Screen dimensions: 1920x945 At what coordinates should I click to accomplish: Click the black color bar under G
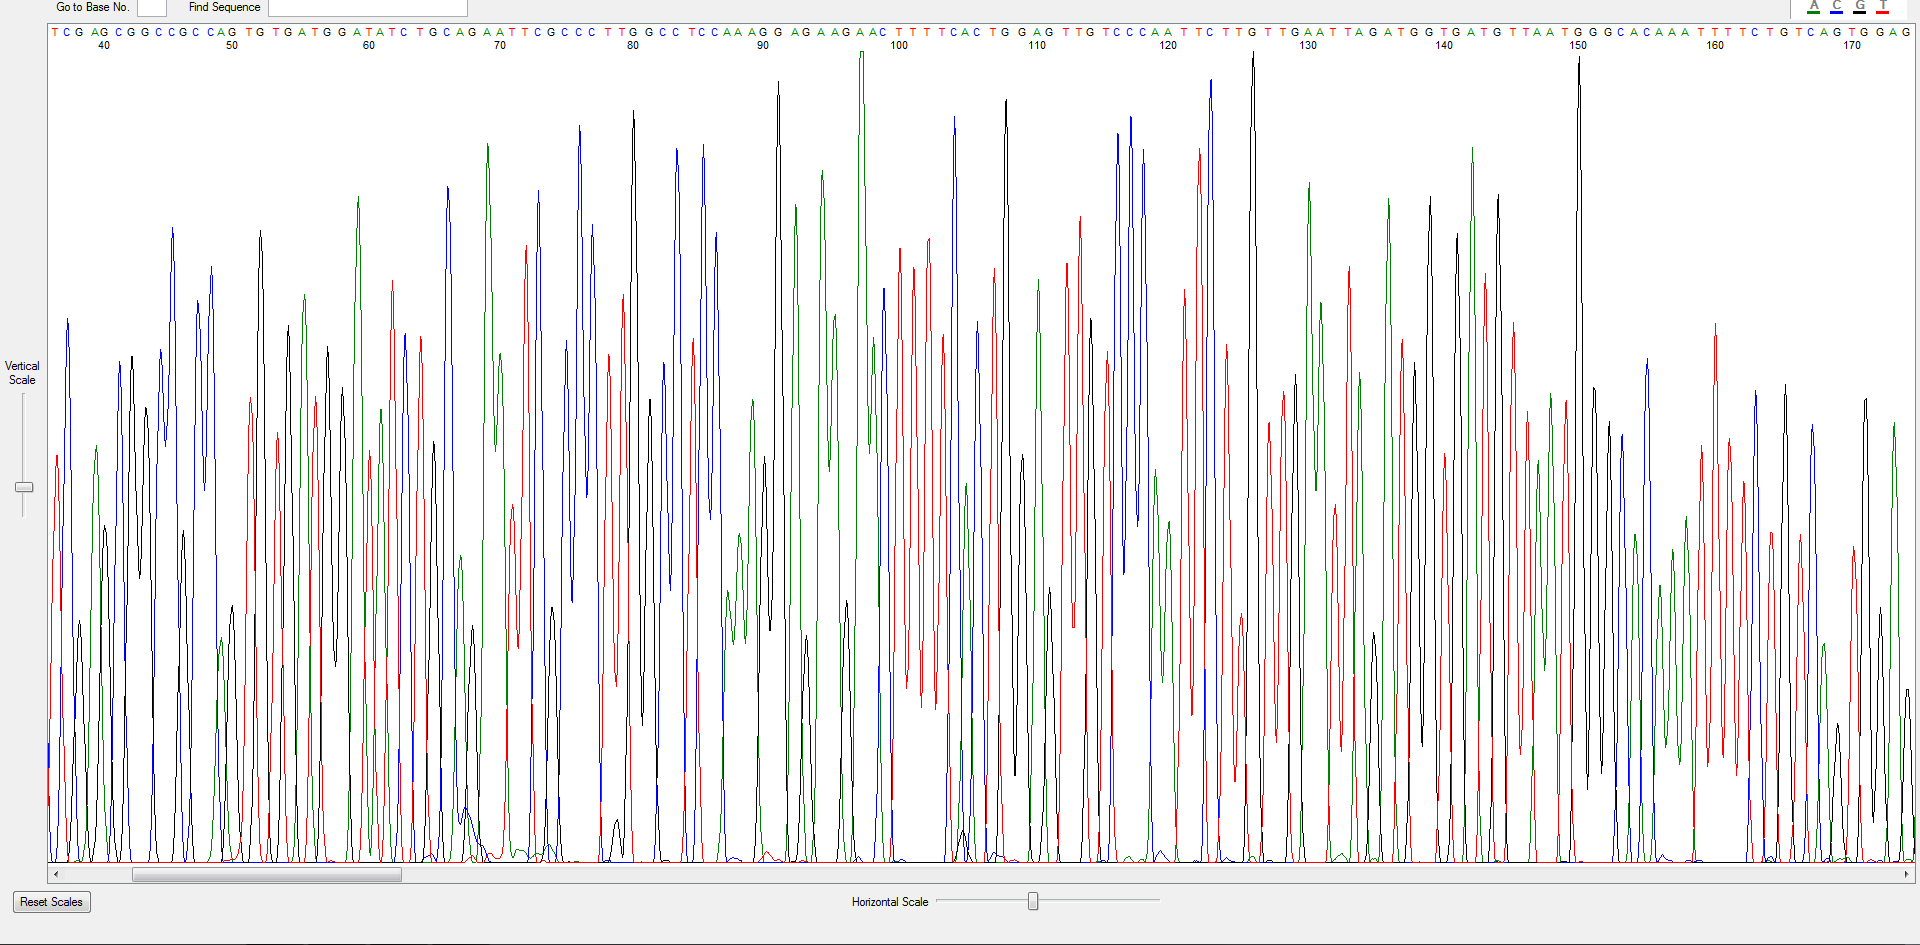(x=1859, y=12)
